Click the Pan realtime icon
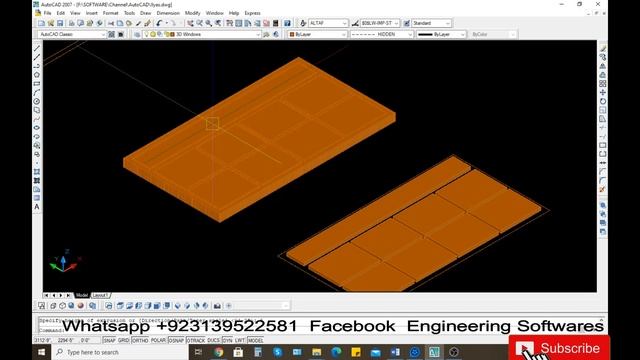This screenshot has height=360, width=640. (190, 23)
